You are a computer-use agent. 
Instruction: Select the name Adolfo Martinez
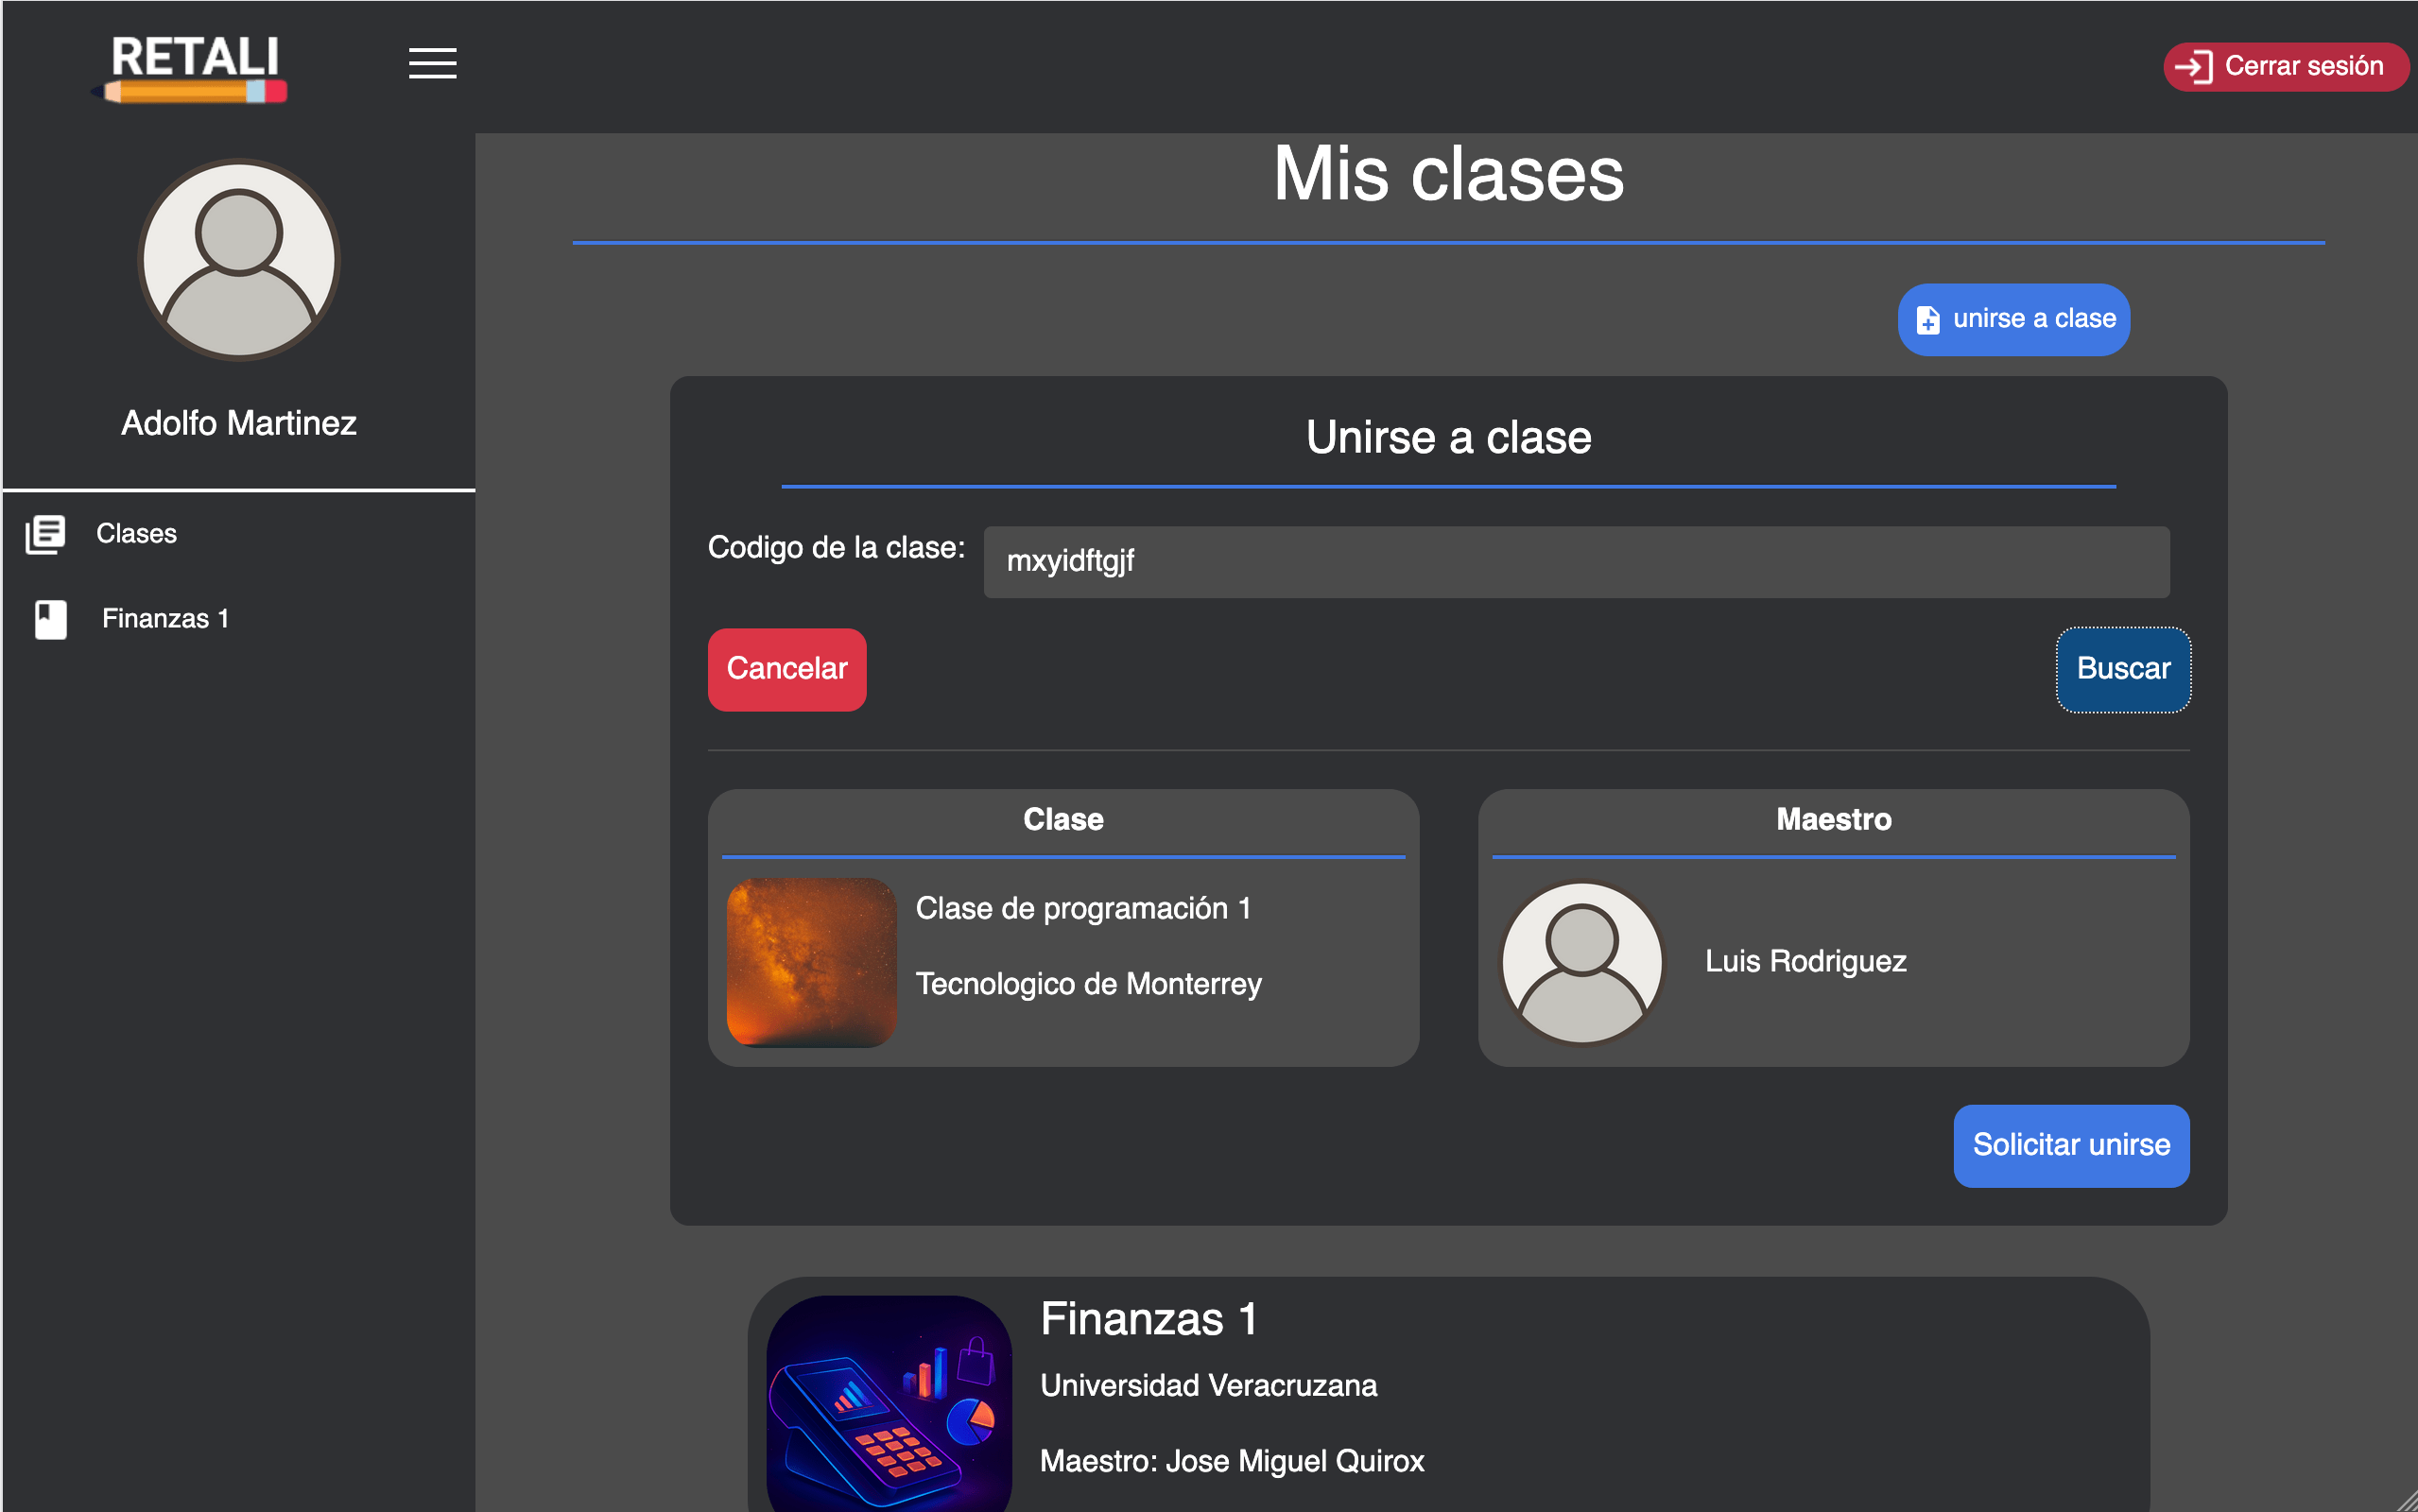(x=238, y=422)
